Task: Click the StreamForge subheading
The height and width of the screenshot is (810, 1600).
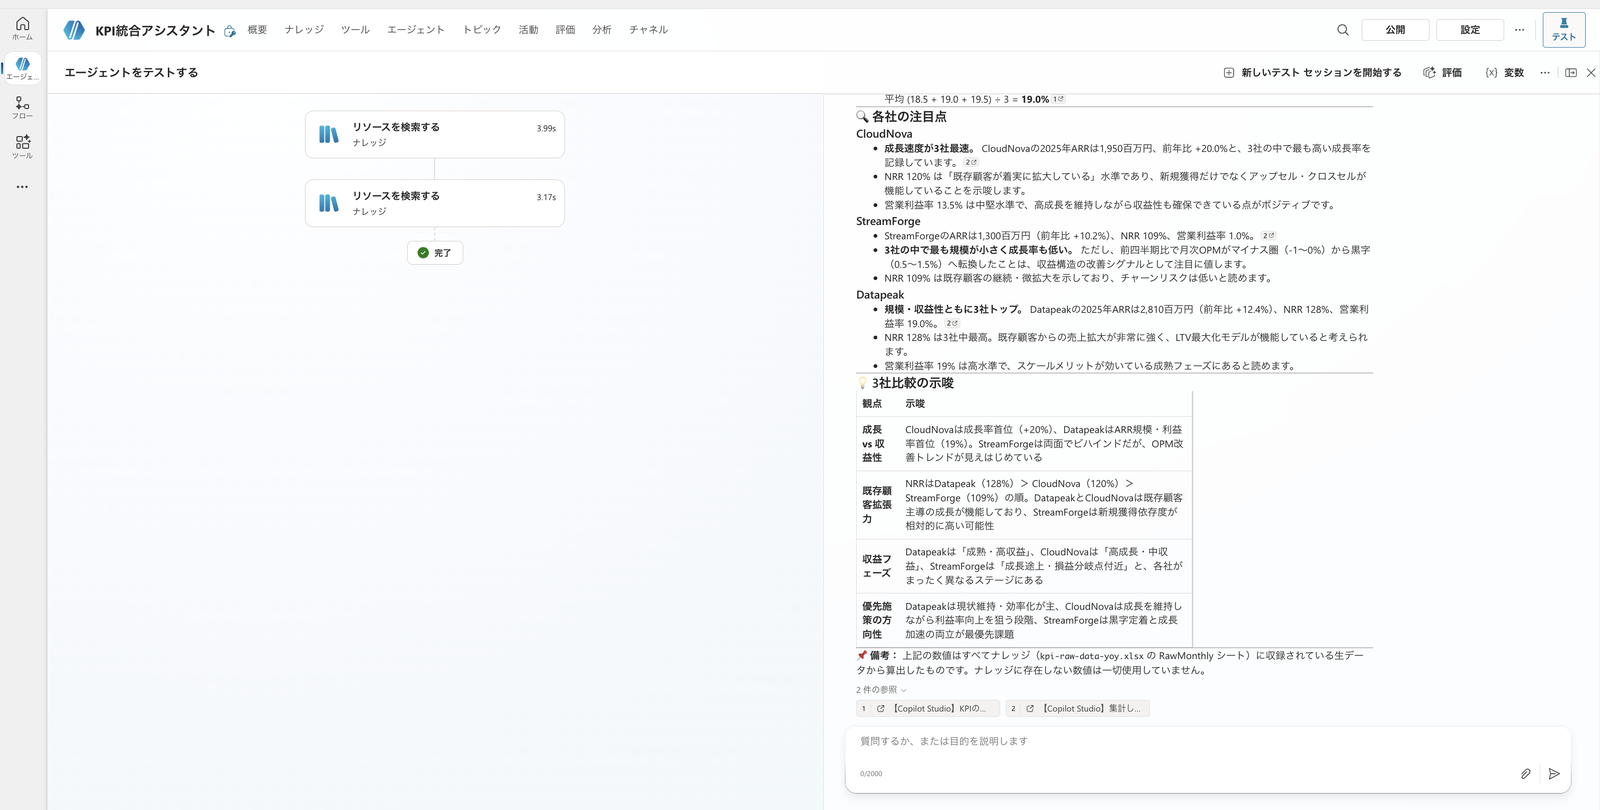Action: click(888, 221)
